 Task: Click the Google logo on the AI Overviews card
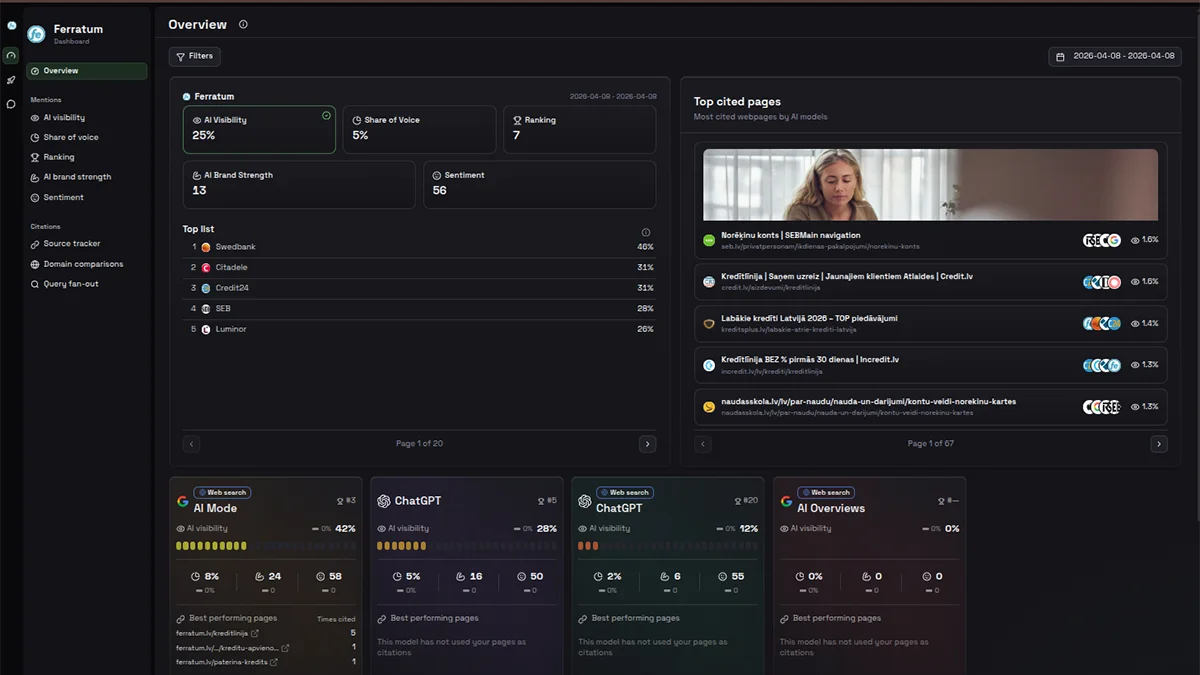click(x=787, y=501)
